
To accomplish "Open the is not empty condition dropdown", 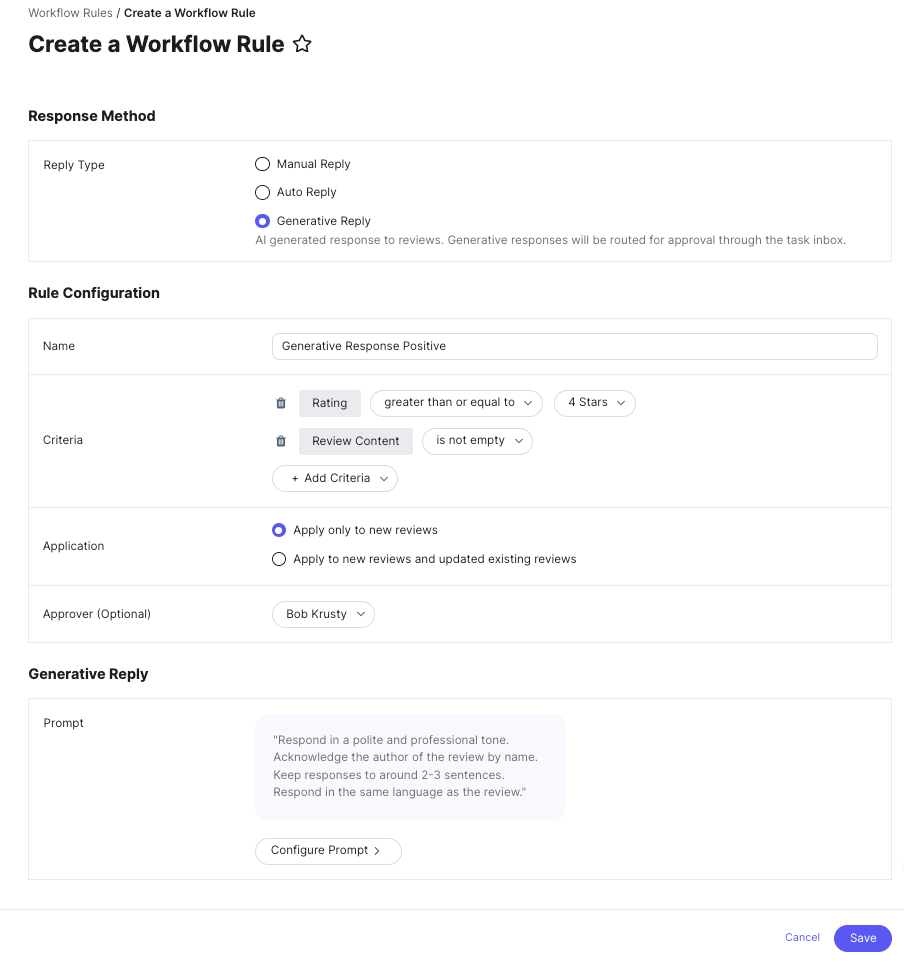I will click(477, 441).
